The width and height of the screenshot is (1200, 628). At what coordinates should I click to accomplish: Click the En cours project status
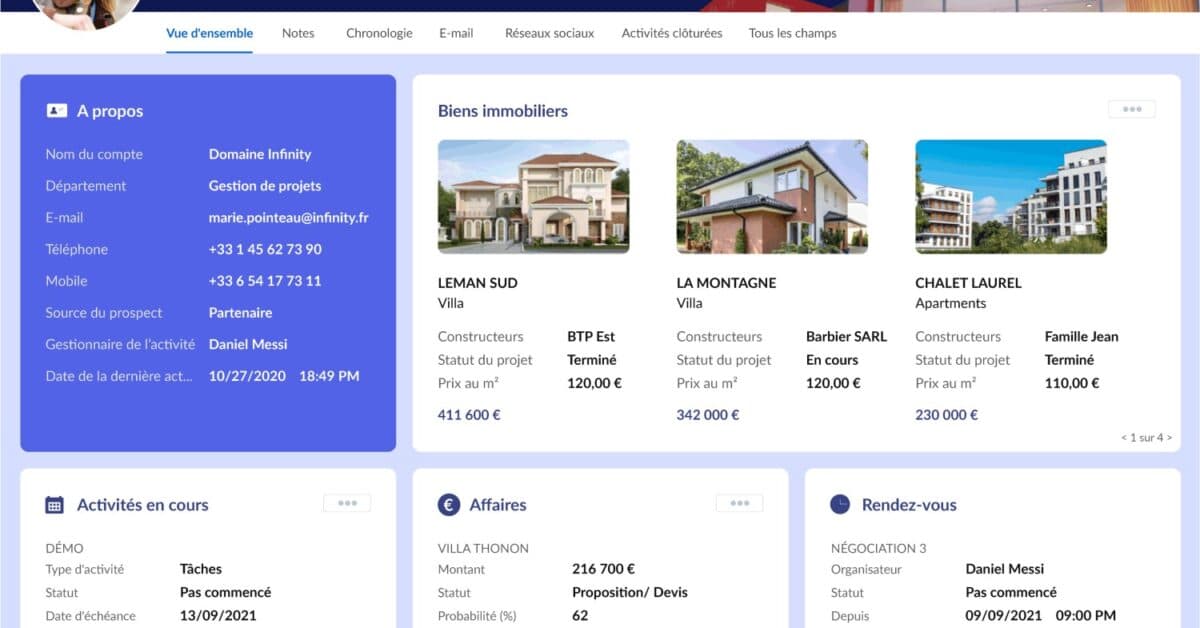tap(832, 360)
